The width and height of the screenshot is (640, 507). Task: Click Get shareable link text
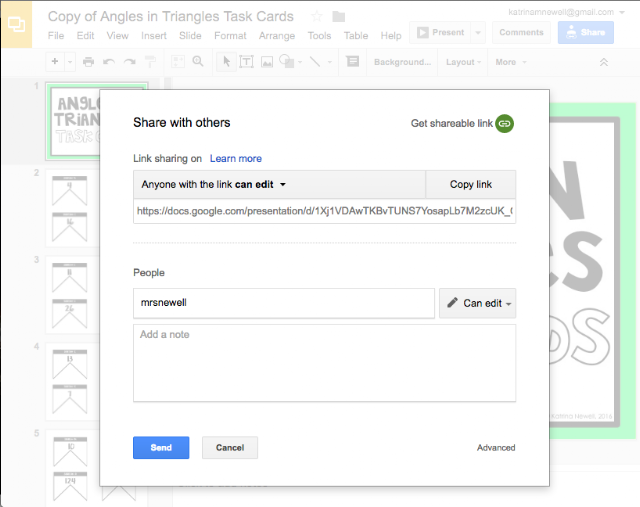tap(451, 123)
